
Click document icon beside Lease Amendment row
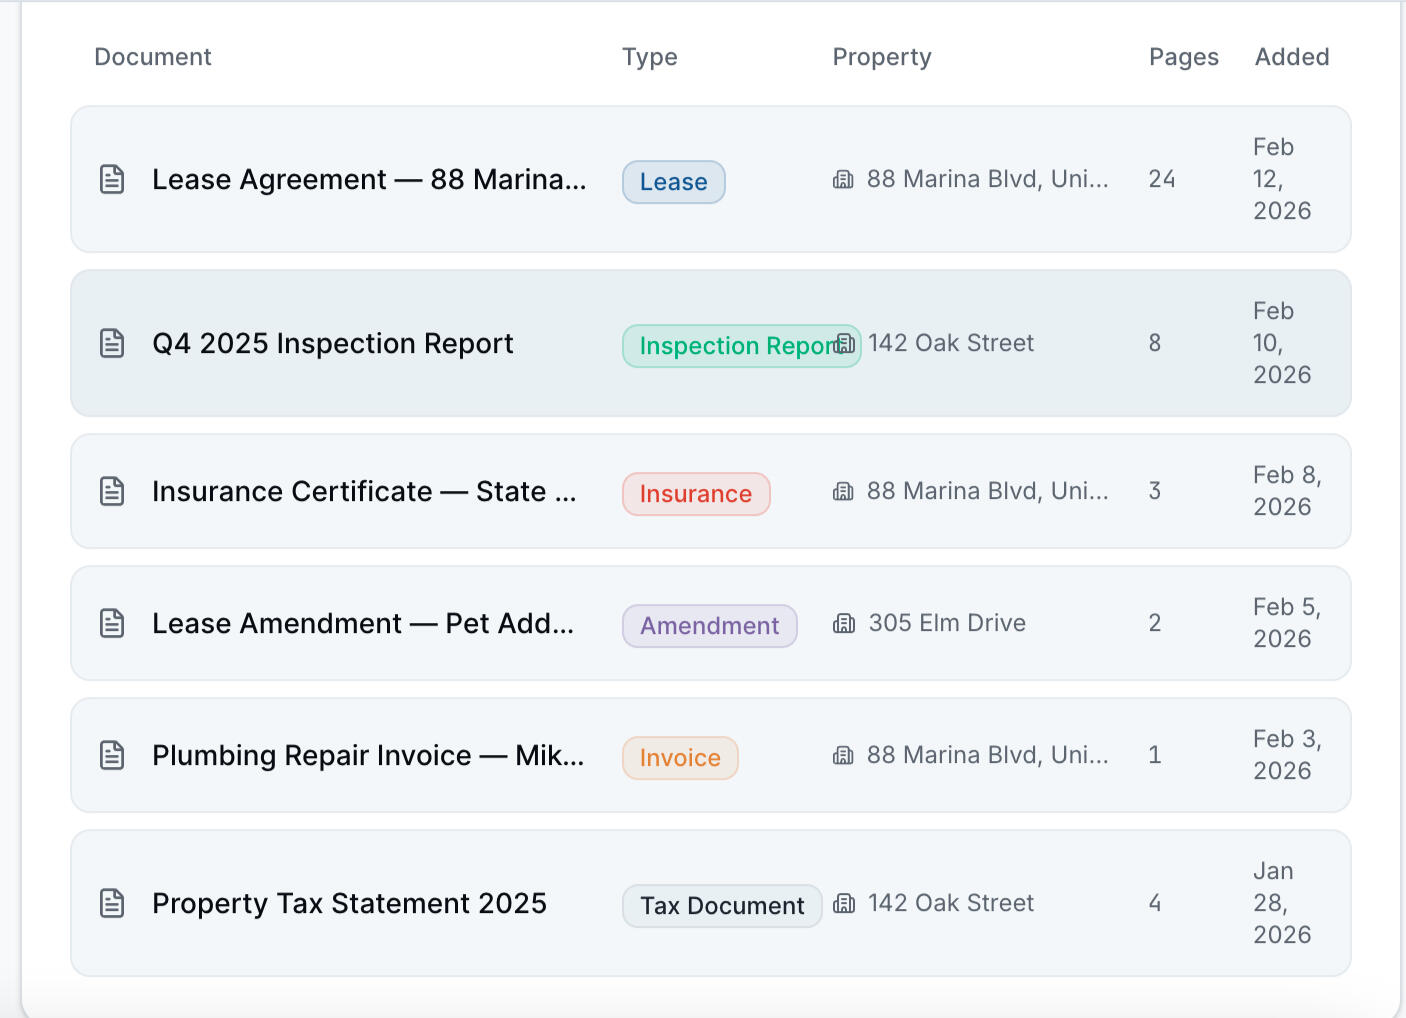pos(112,624)
